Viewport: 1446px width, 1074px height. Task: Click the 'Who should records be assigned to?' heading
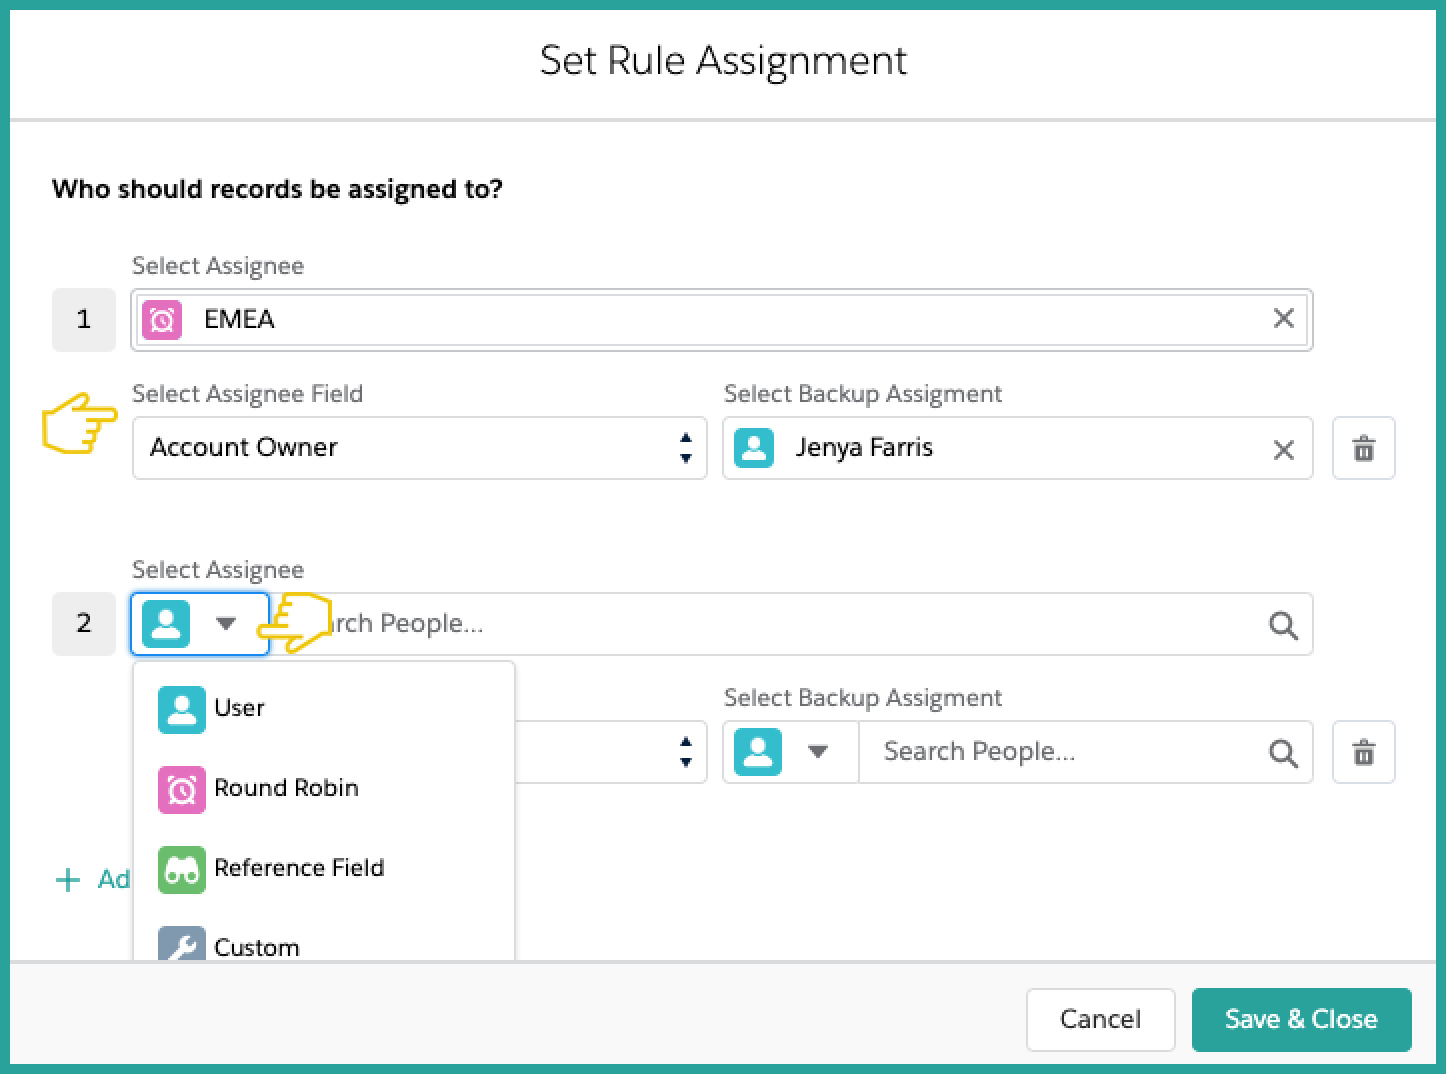277,189
